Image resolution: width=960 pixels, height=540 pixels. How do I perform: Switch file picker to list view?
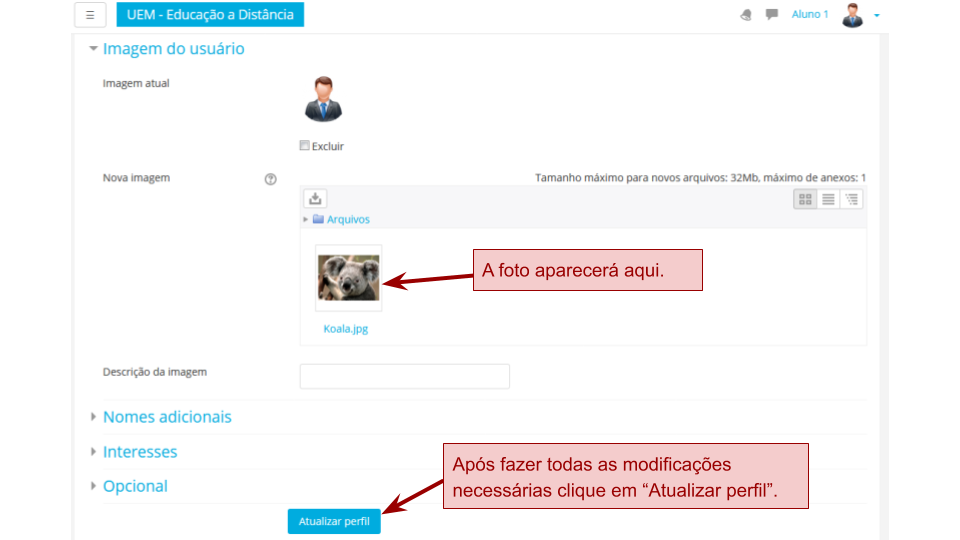click(x=828, y=199)
